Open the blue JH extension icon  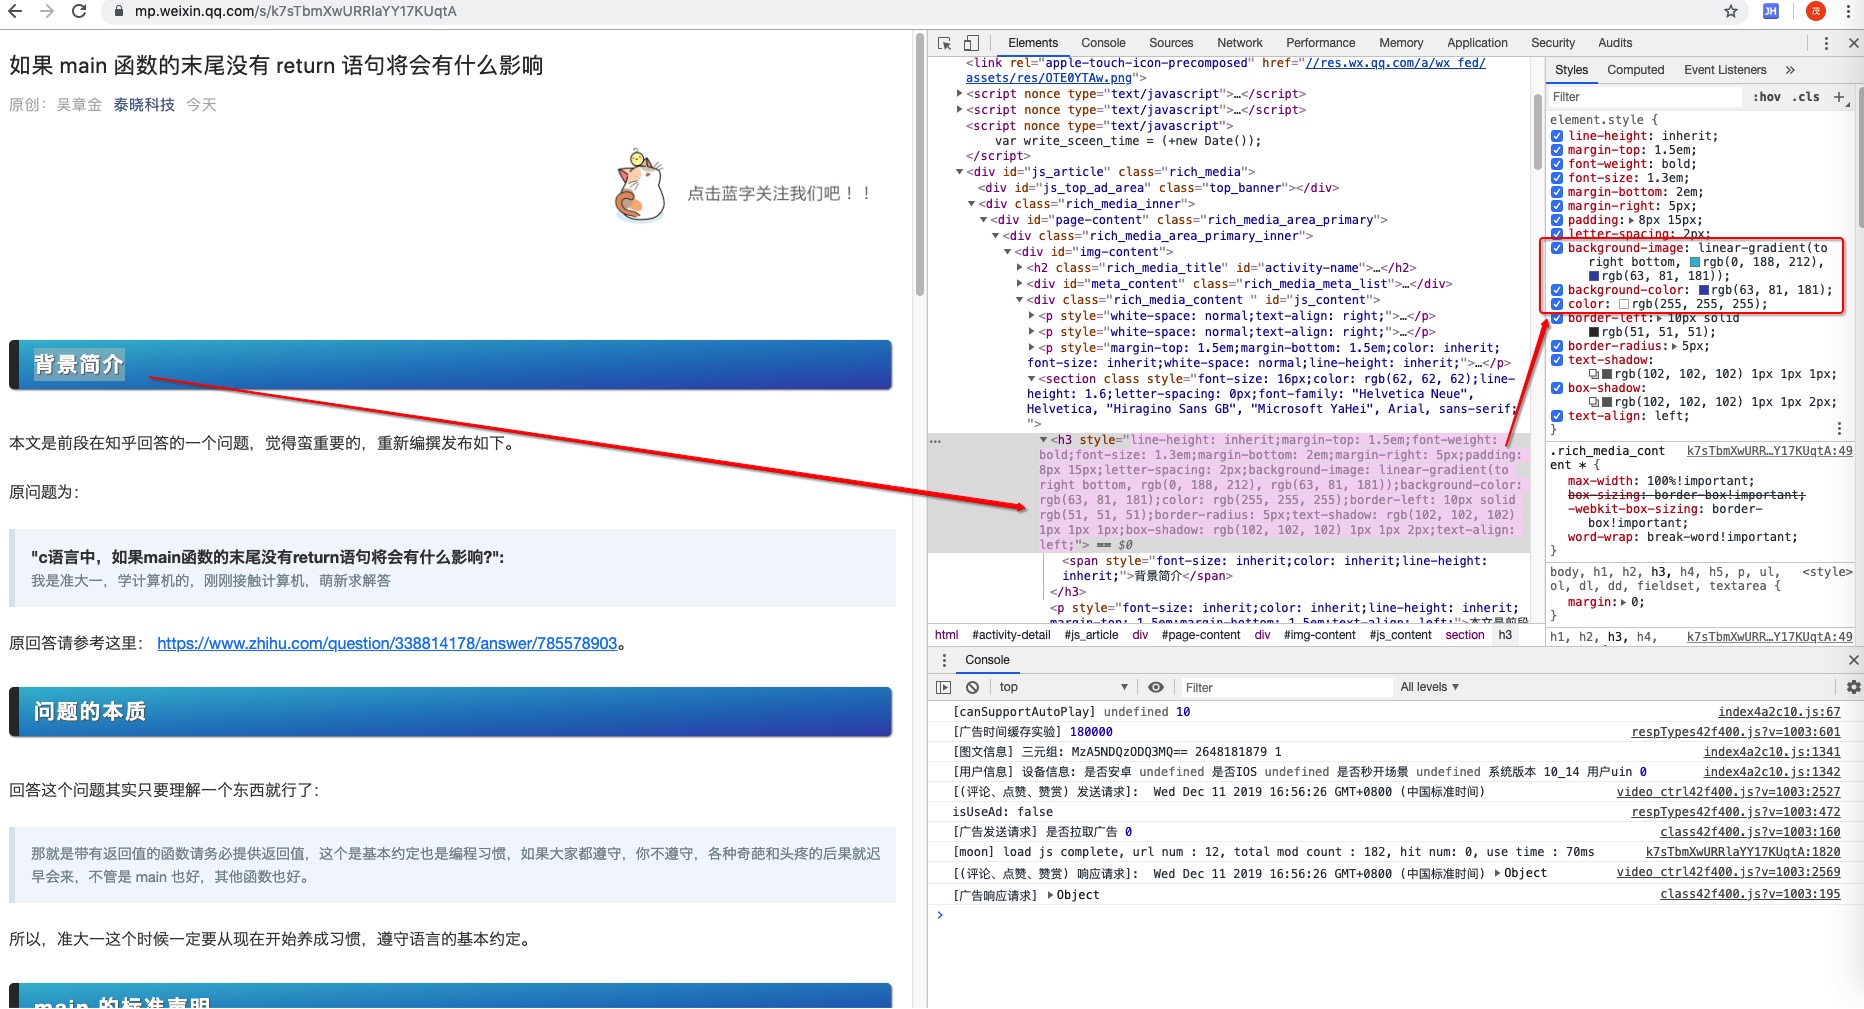(x=1771, y=11)
